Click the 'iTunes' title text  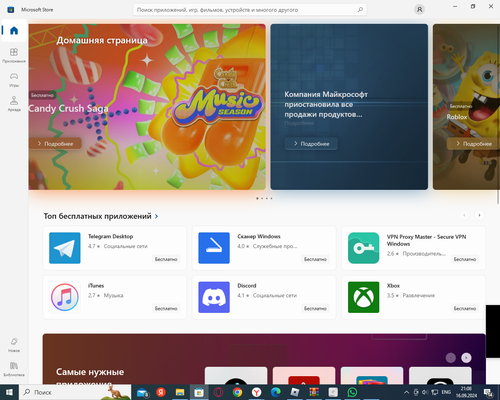pyautogui.click(x=96, y=286)
